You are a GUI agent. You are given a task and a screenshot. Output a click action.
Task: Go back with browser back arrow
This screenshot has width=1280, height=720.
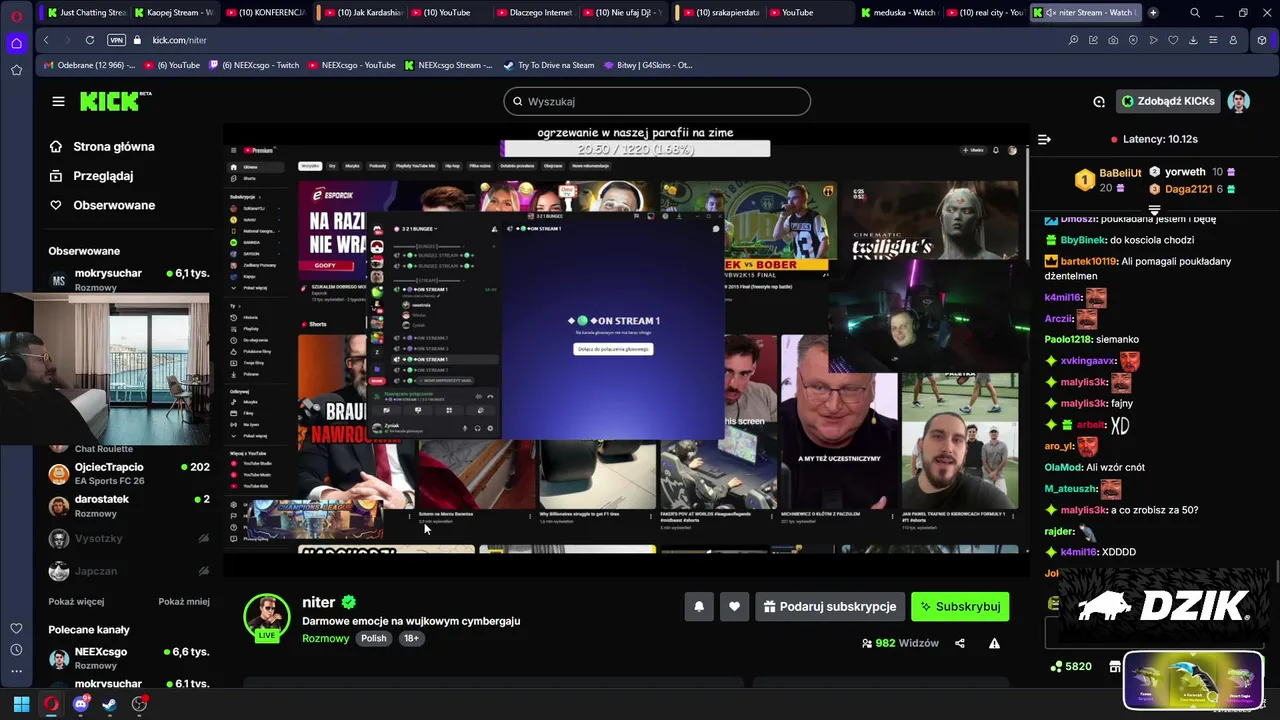pos(46,40)
